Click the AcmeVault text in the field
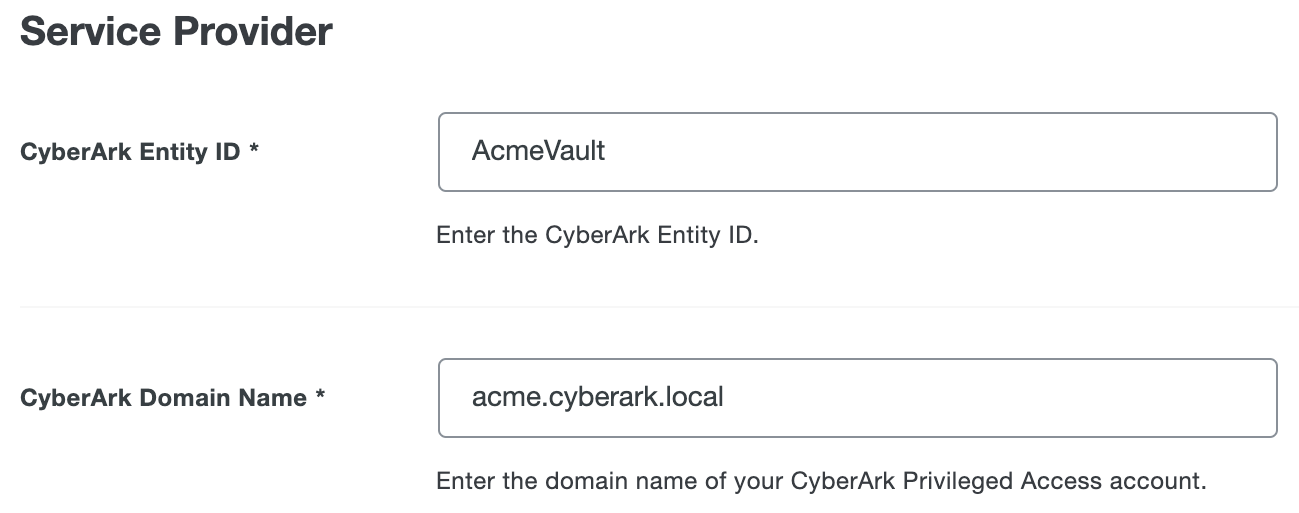Image resolution: width=1299 pixels, height=513 pixels. 538,152
